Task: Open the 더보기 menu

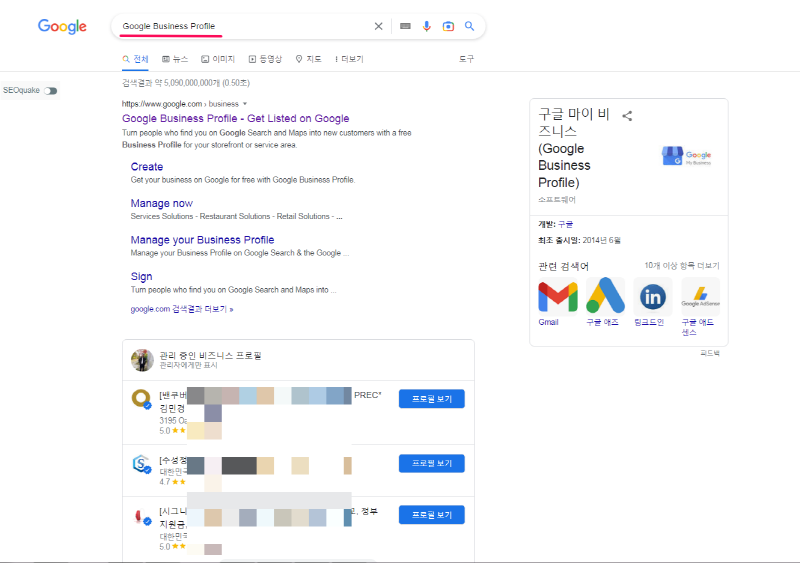Action: (349, 59)
